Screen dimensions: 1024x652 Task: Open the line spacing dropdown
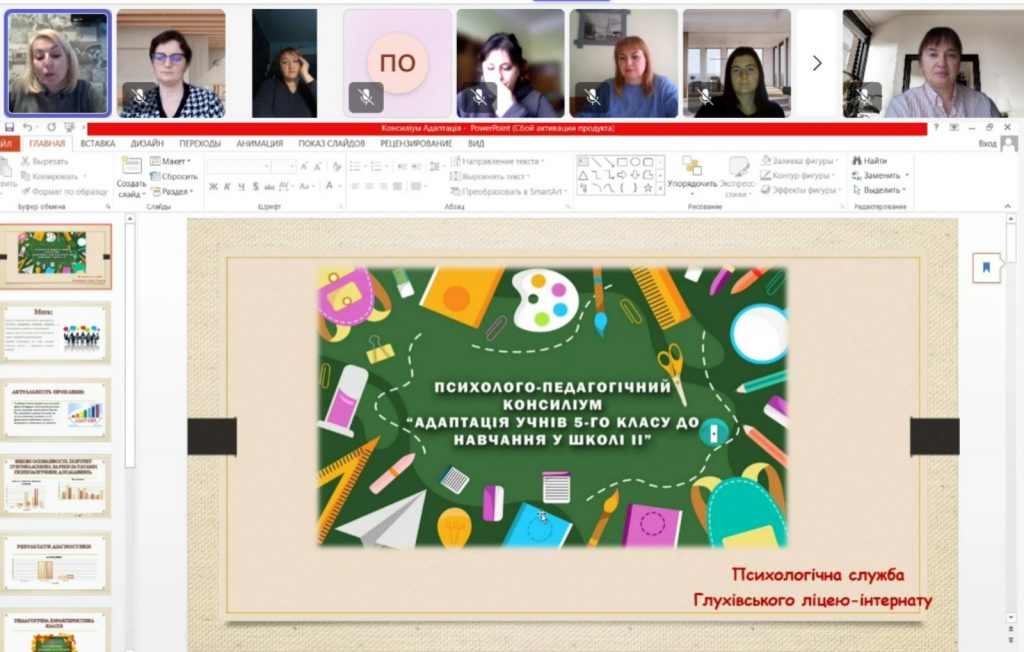(435, 167)
